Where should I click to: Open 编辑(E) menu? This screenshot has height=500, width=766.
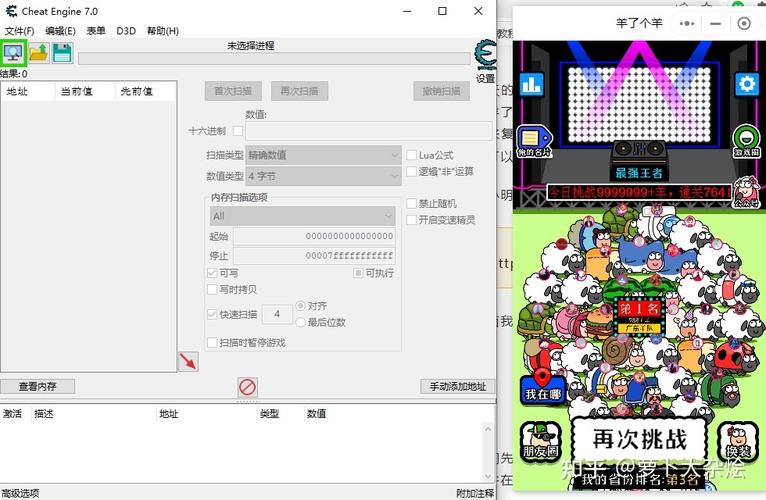(x=60, y=31)
